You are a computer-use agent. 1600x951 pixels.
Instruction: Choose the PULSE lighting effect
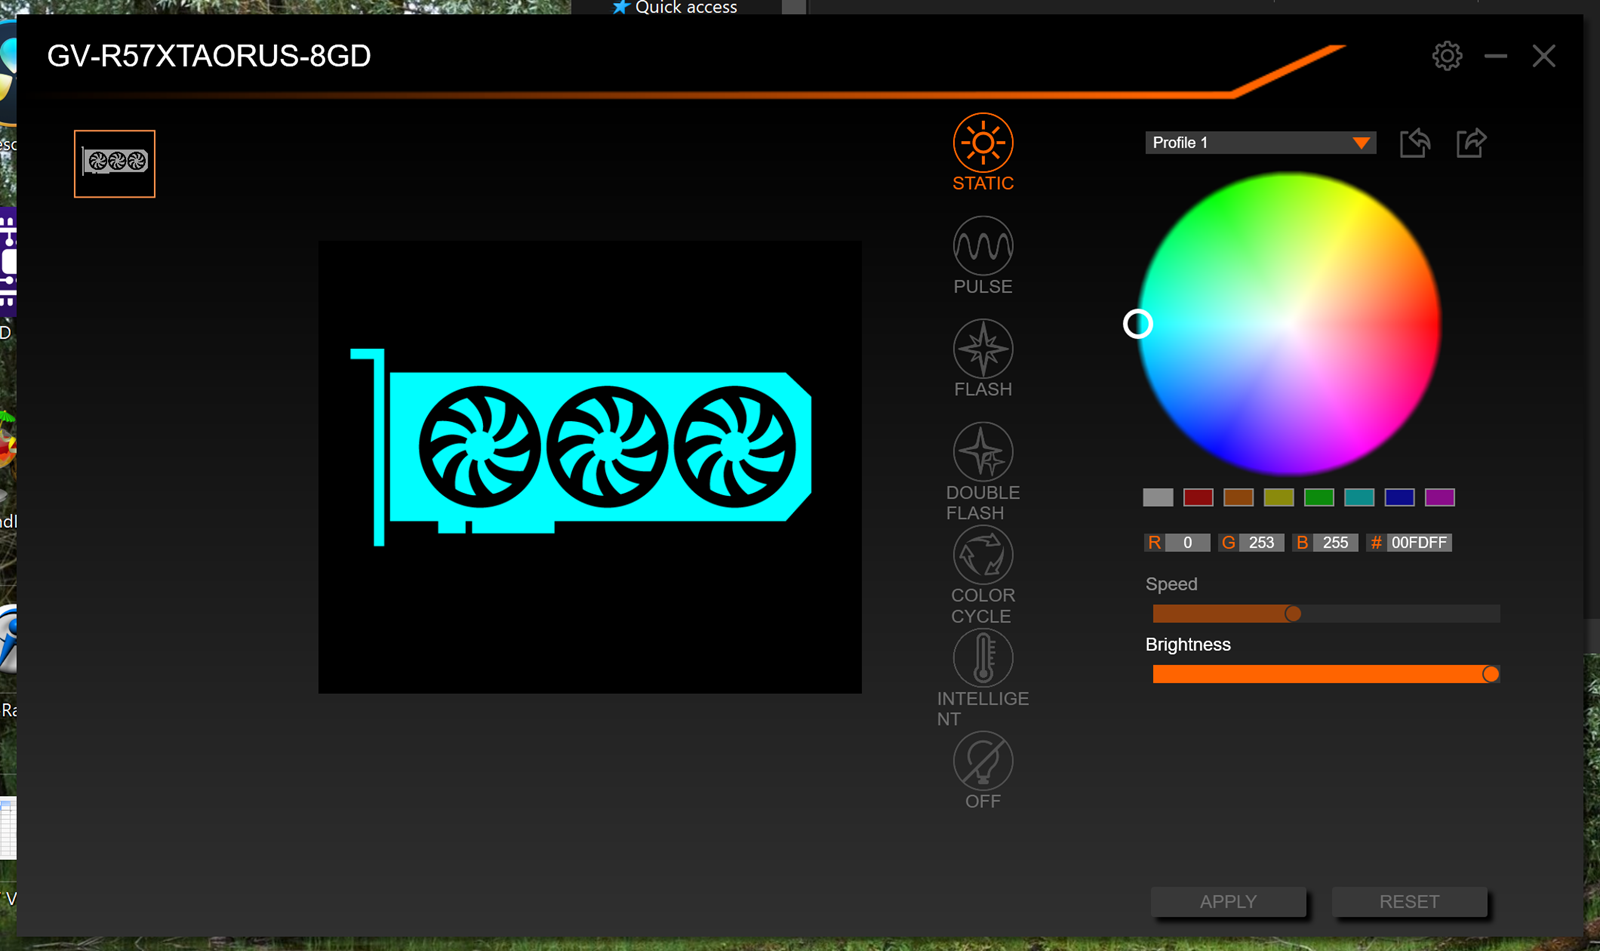[x=983, y=246]
